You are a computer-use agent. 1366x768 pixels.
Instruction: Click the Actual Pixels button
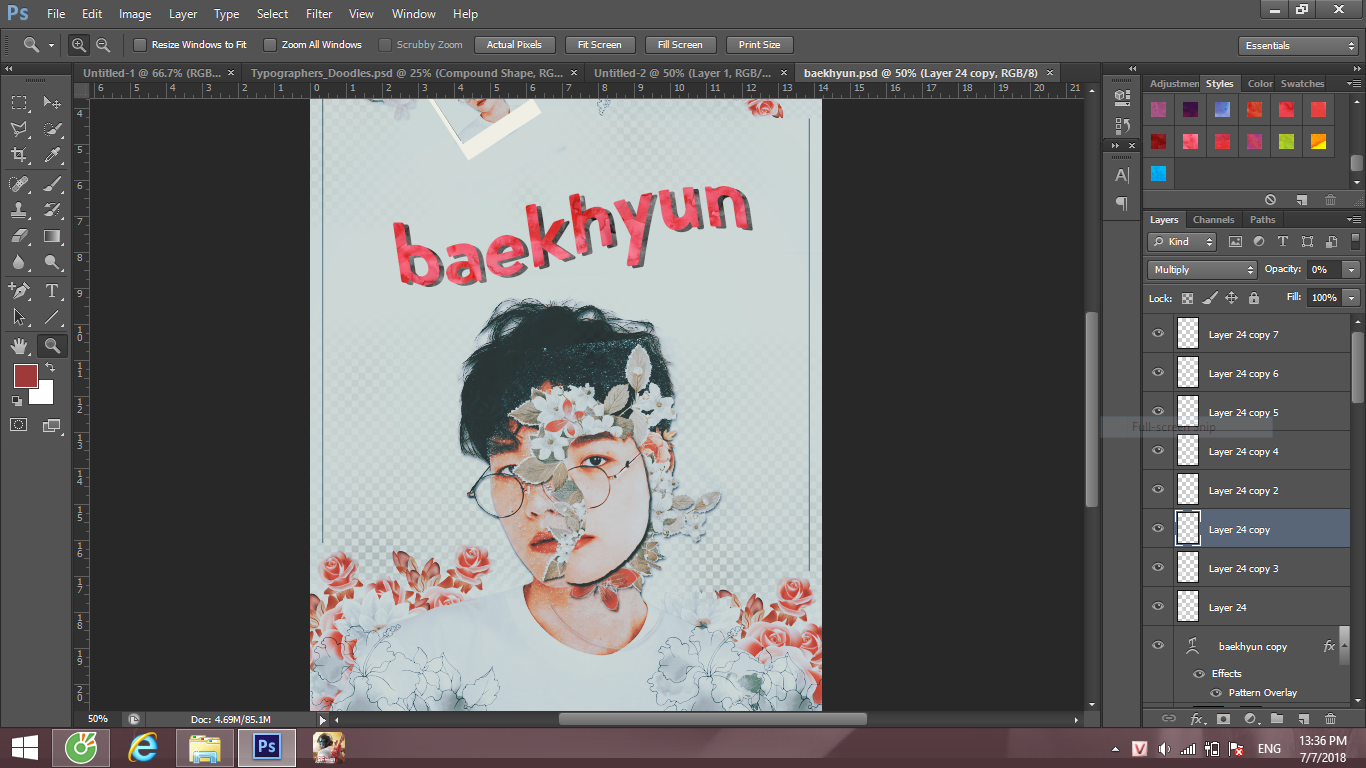pyautogui.click(x=514, y=45)
